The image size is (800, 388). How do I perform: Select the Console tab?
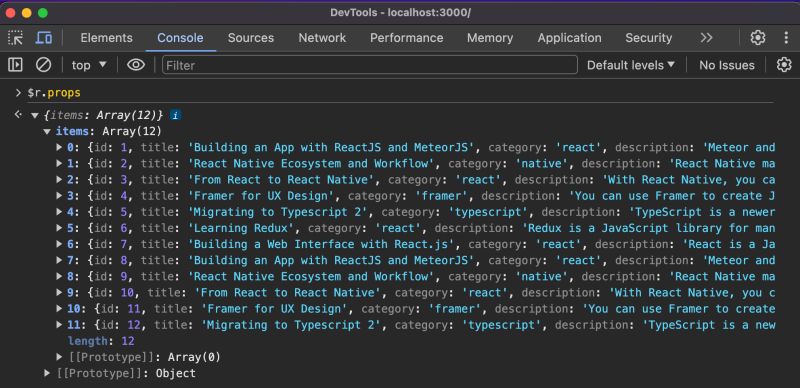pos(180,38)
